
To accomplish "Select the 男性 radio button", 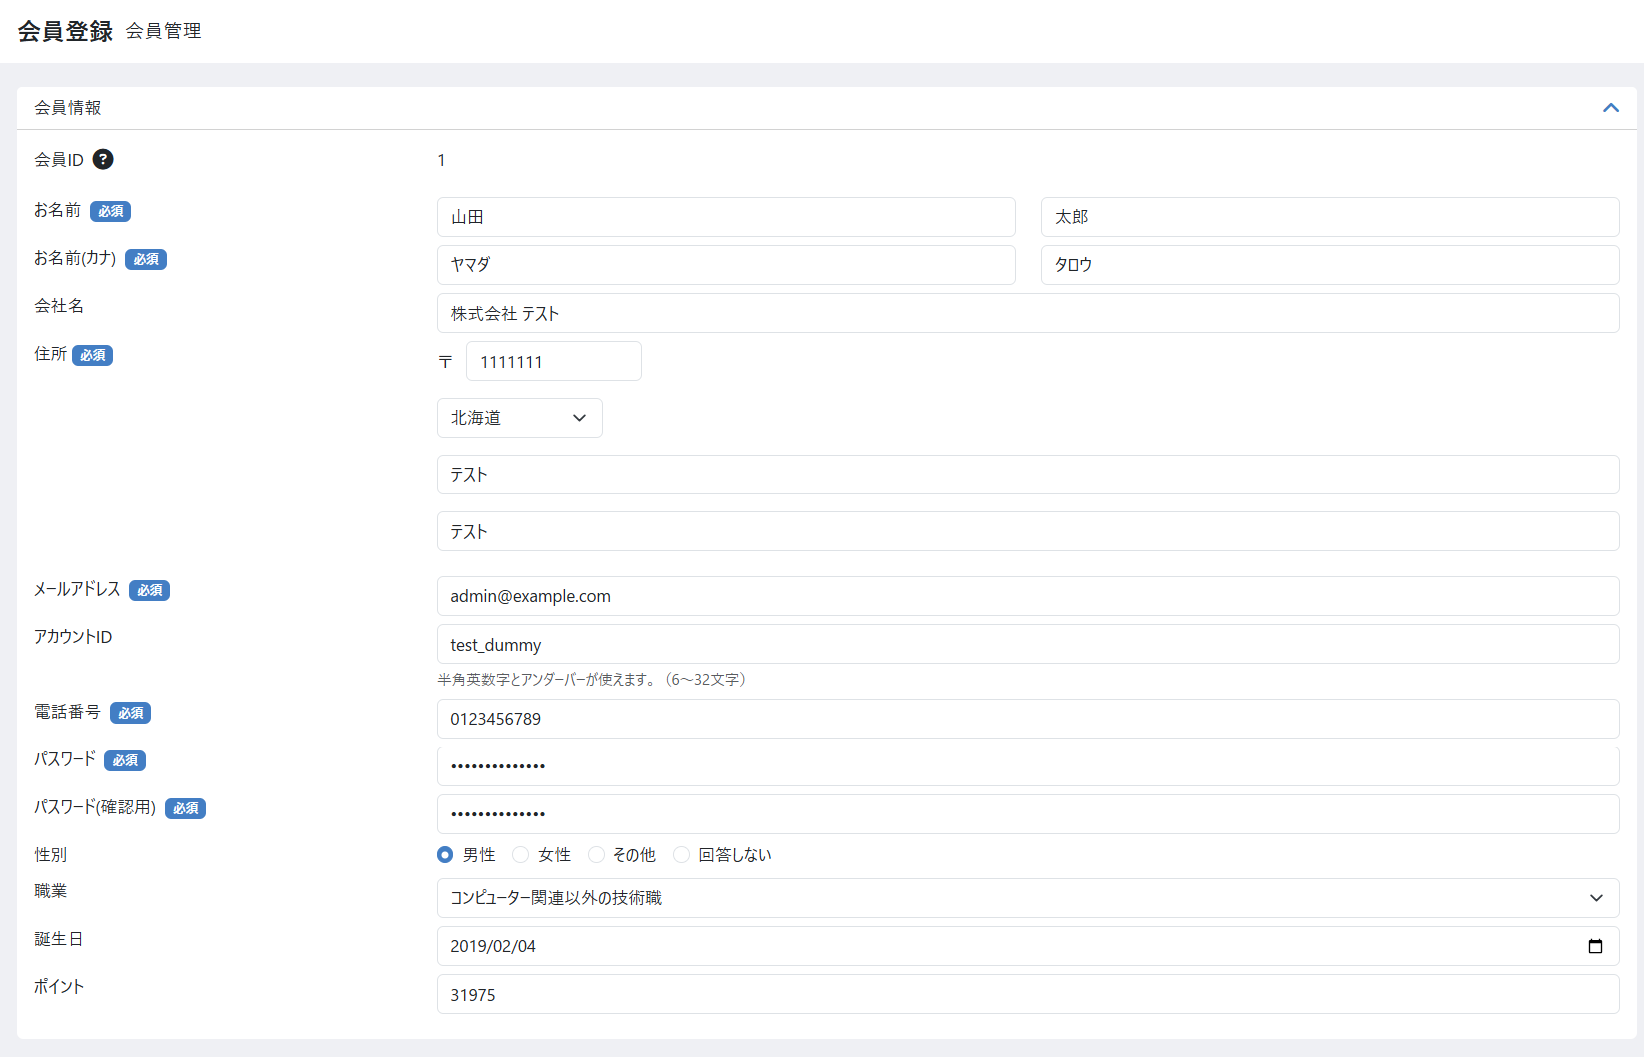I will tap(445, 855).
